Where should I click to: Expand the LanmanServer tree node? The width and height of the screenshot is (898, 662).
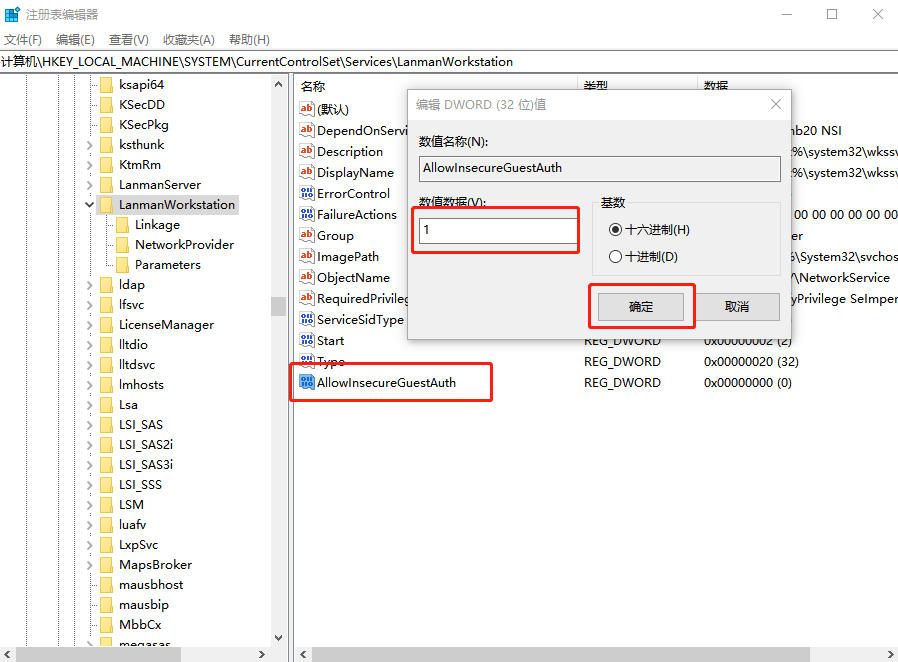click(x=89, y=185)
